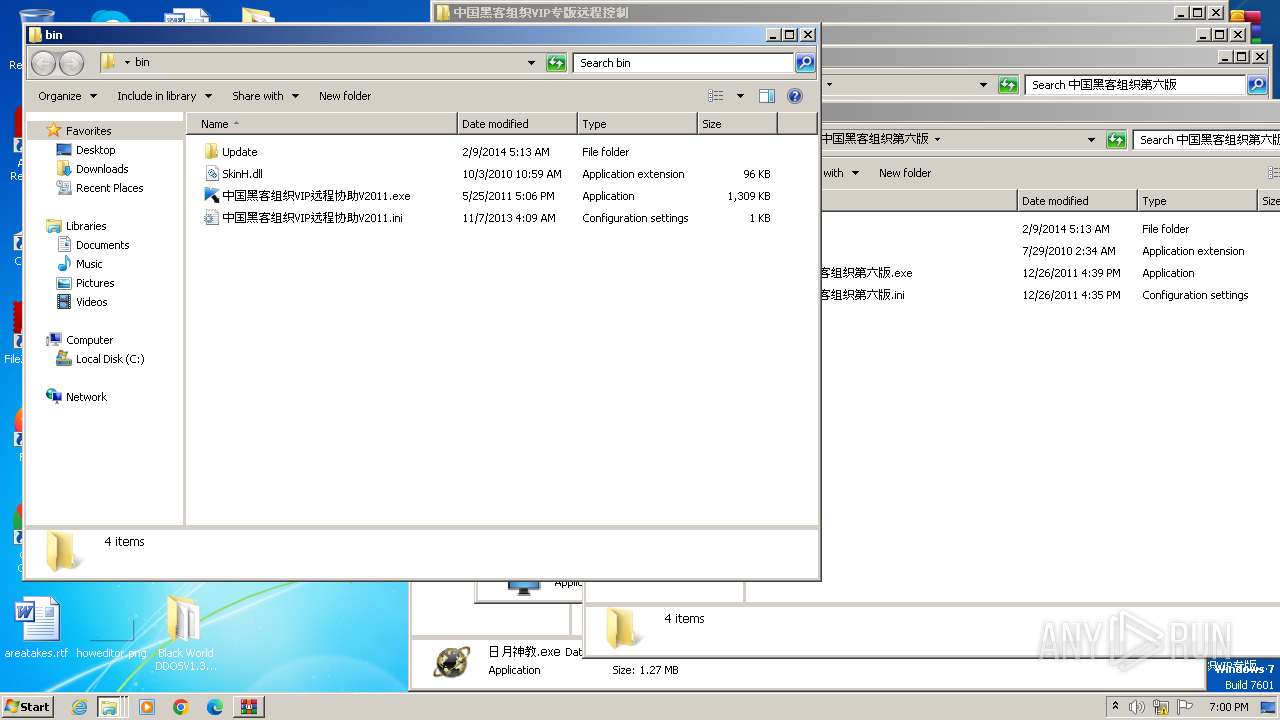Image resolution: width=1280 pixels, height=720 pixels.
Task: Open the volume control in system tray
Action: coord(1136,707)
